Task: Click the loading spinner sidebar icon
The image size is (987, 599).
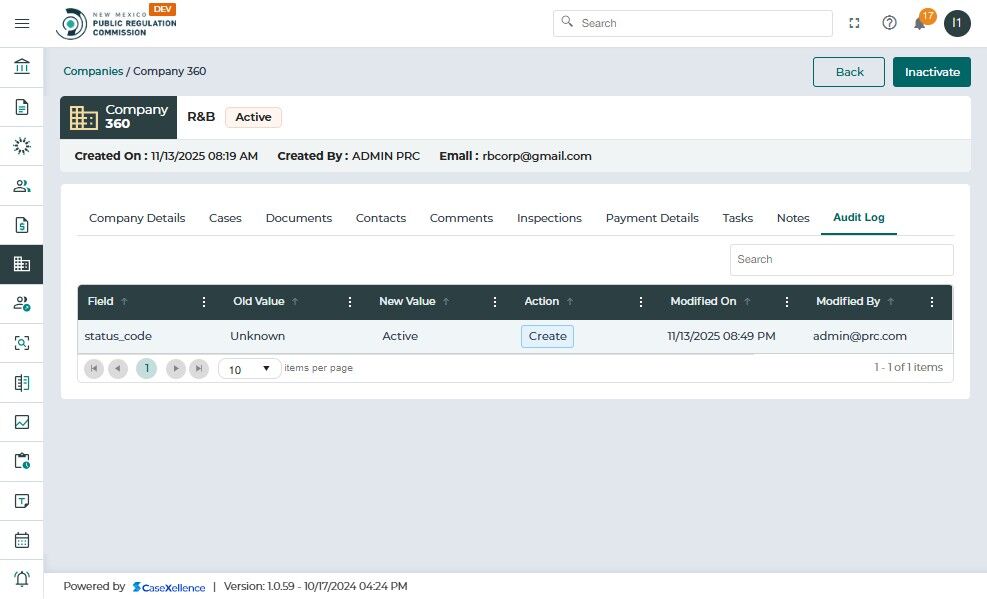Action: 22,146
